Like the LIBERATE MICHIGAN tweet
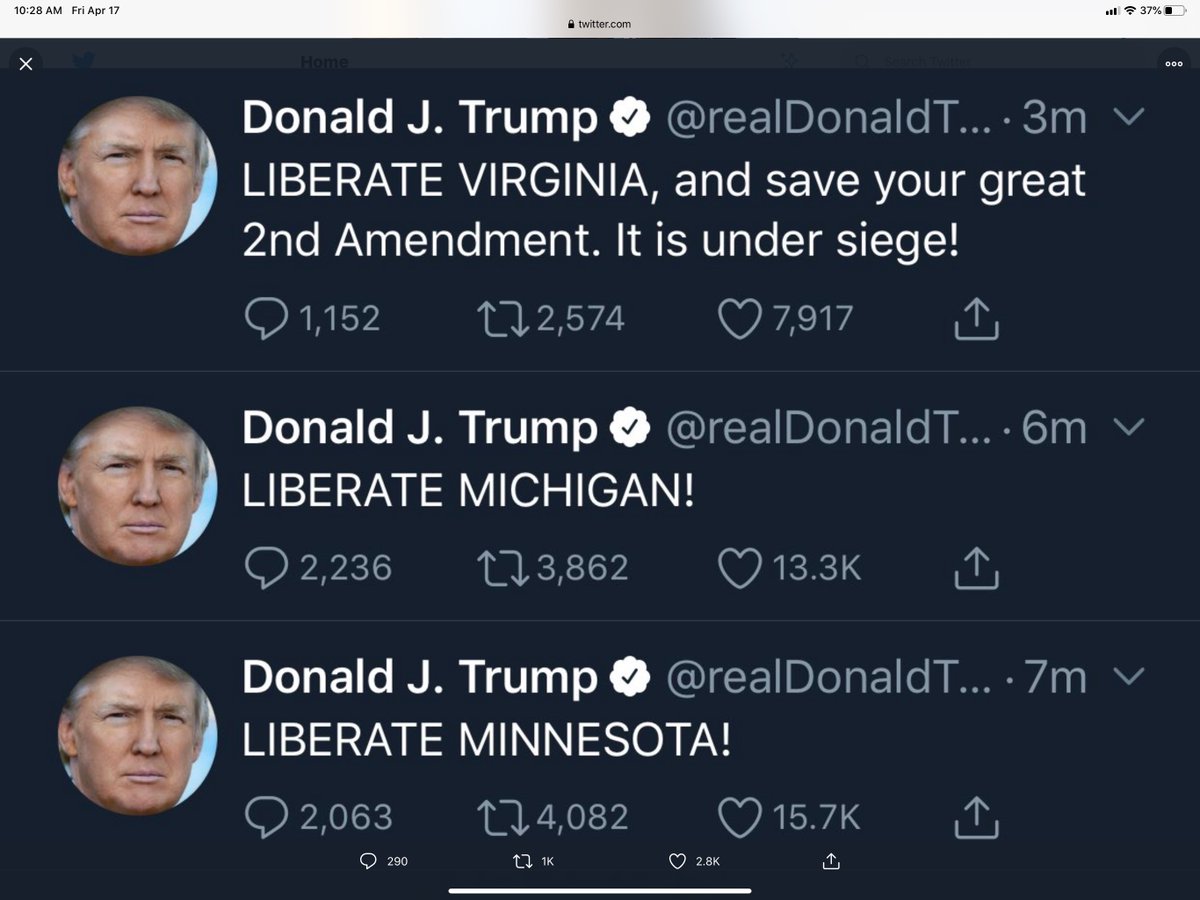The width and height of the screenshot is (1200, 900). (740, 568)
